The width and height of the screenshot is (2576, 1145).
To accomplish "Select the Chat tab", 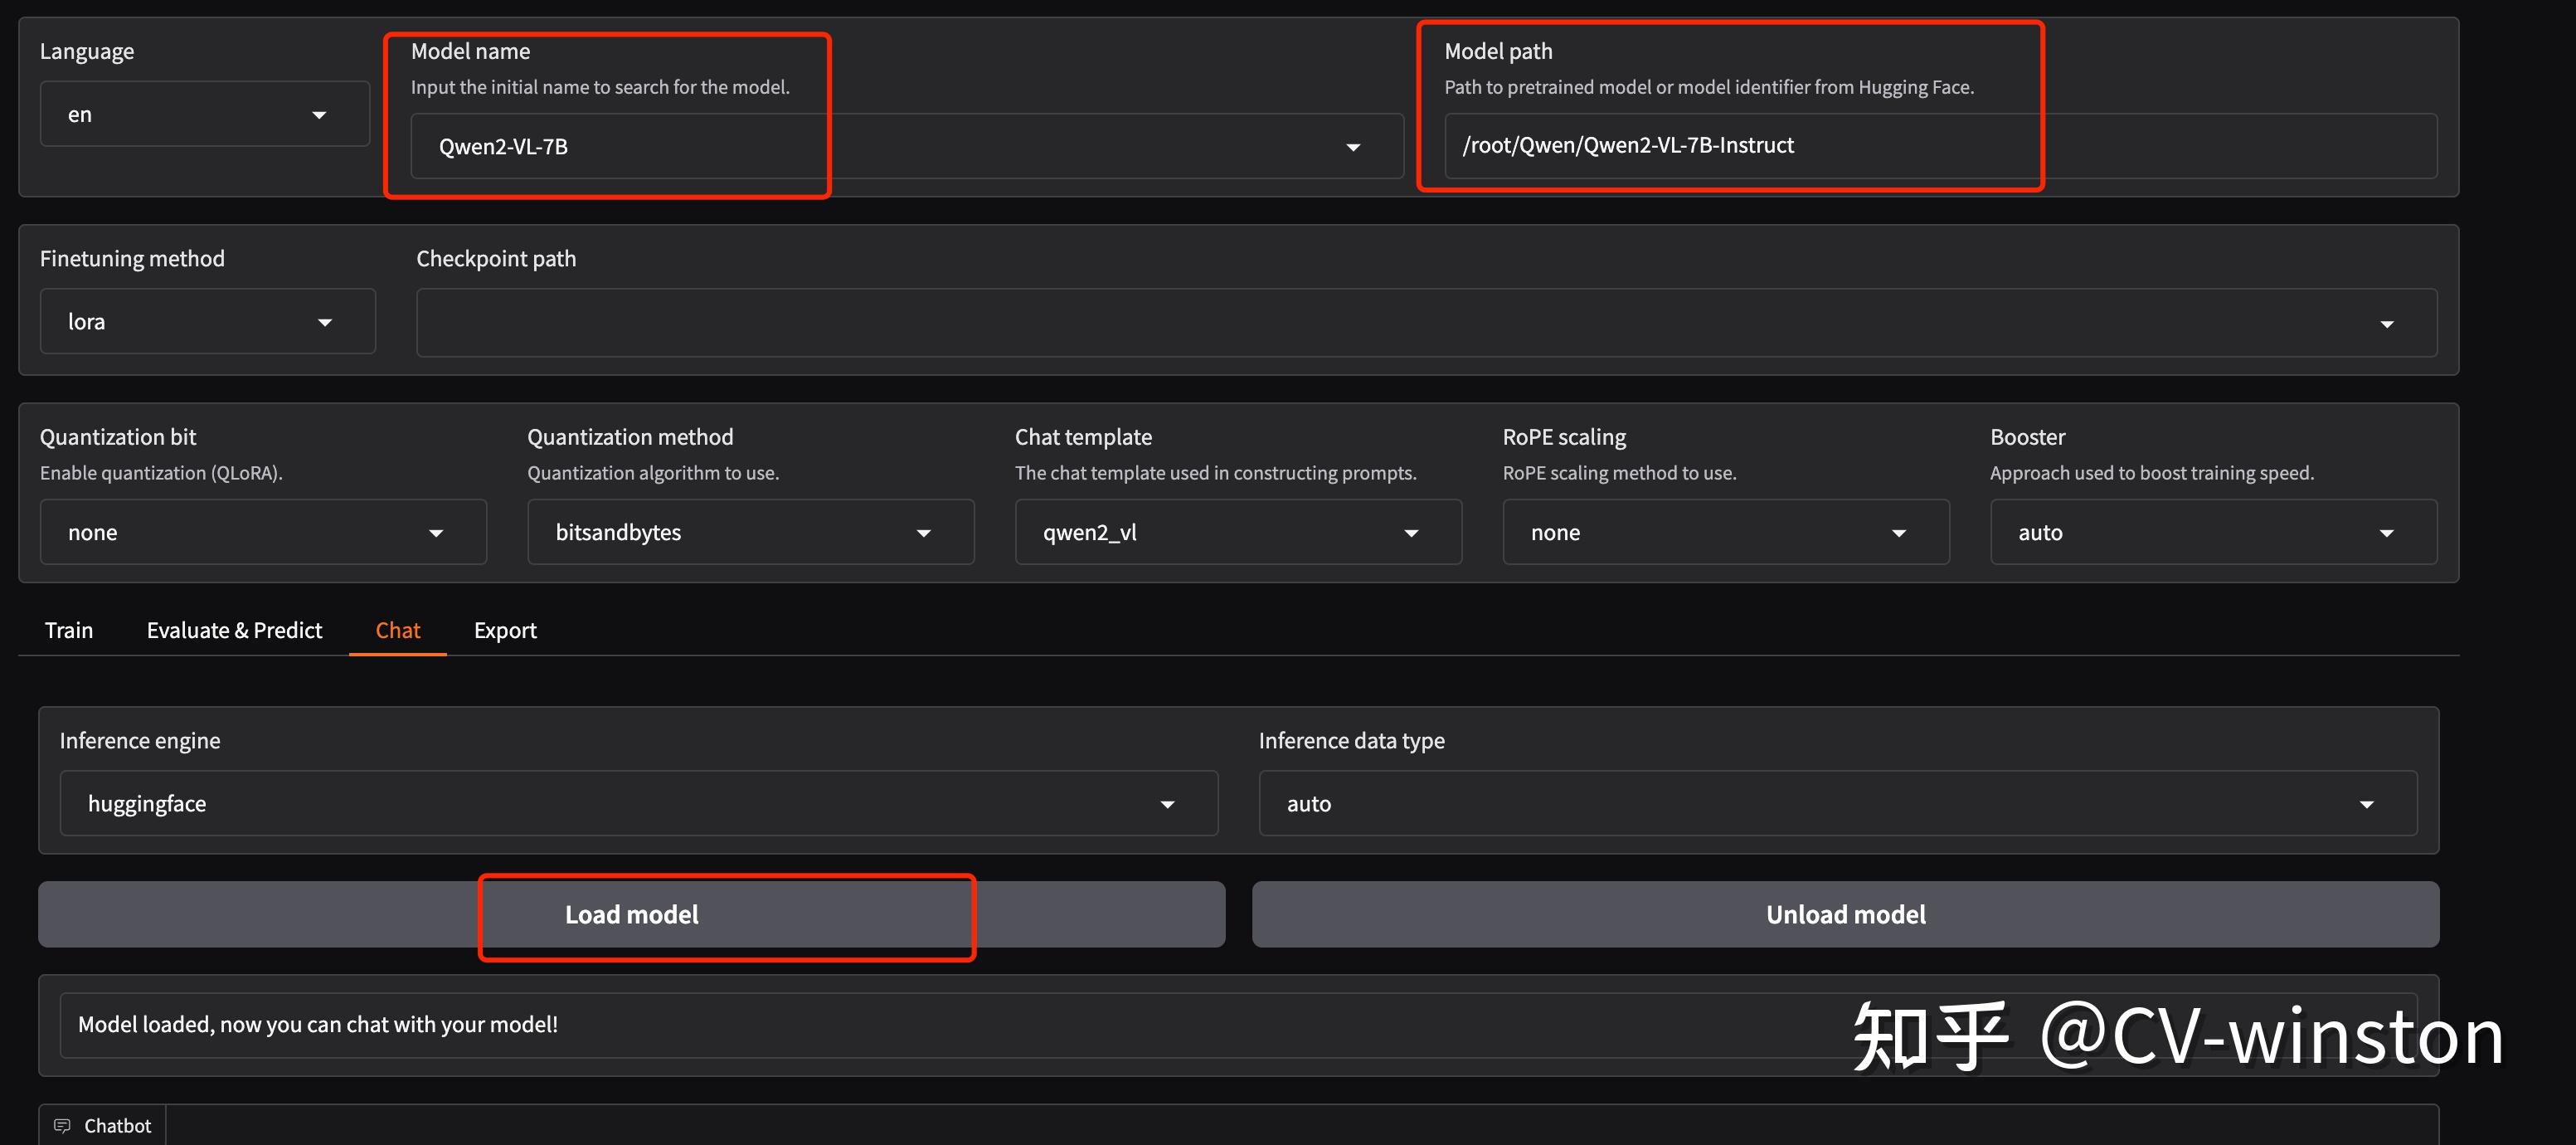I will click(x=397, y=630).
